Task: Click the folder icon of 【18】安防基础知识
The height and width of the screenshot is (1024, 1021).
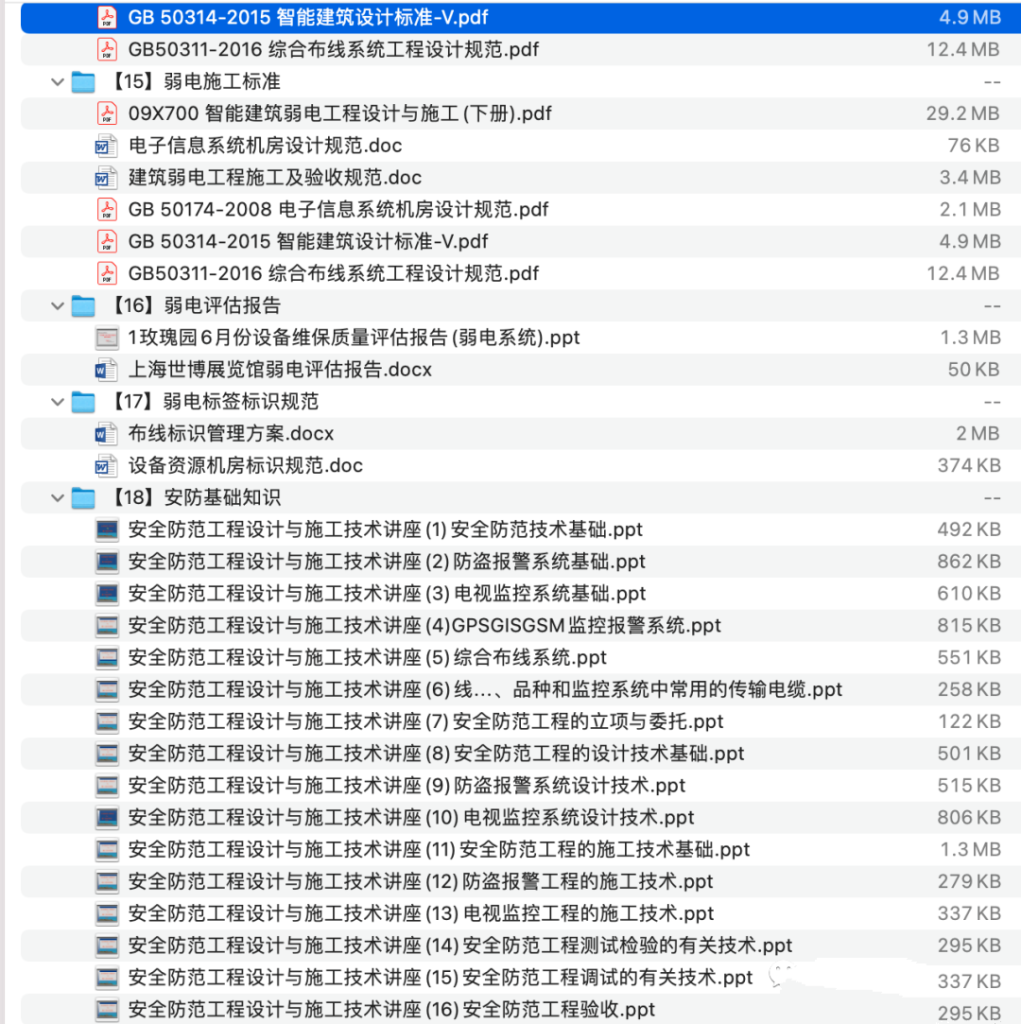Action: [83, 497]
